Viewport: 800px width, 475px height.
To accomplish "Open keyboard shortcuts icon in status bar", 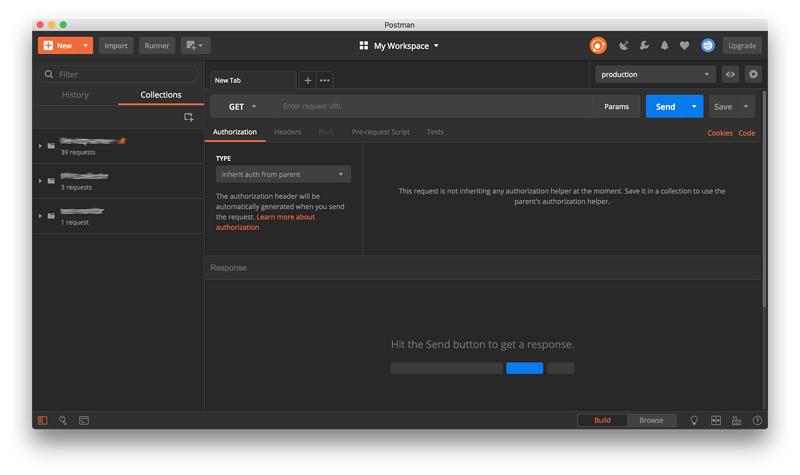I will 736,421.
